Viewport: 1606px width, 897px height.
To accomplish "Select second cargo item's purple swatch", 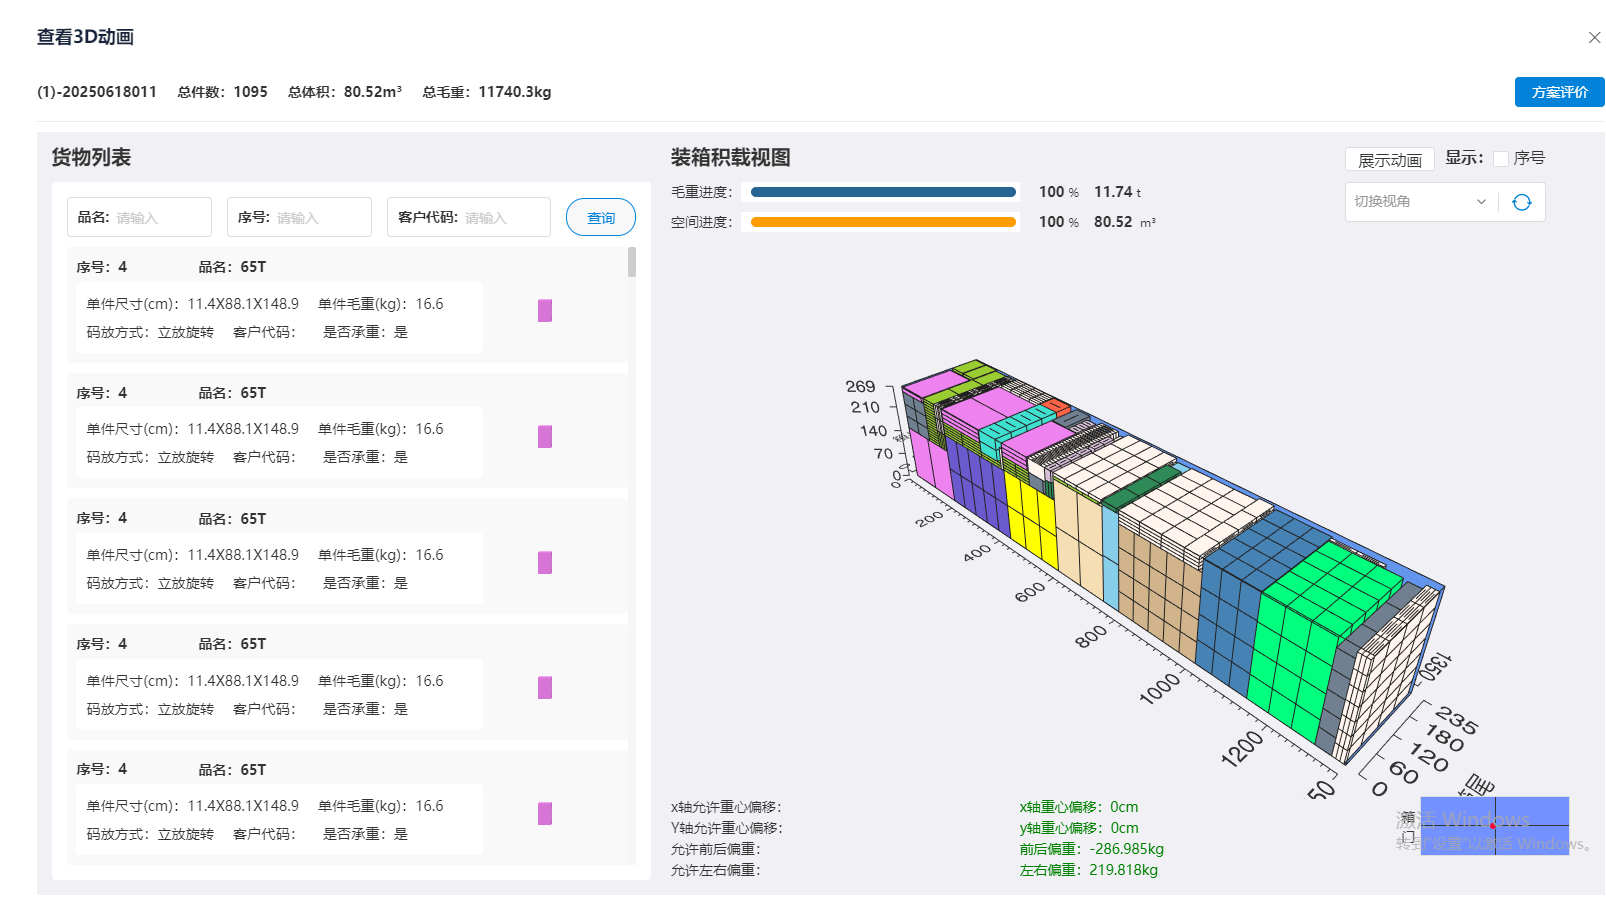I will tap(545, 437).
